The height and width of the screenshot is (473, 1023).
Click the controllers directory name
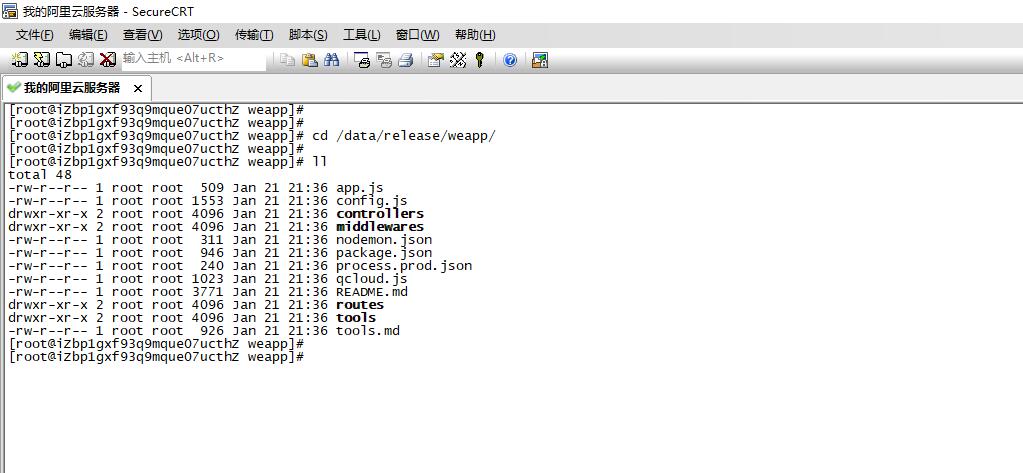click(x=380, y=214)
